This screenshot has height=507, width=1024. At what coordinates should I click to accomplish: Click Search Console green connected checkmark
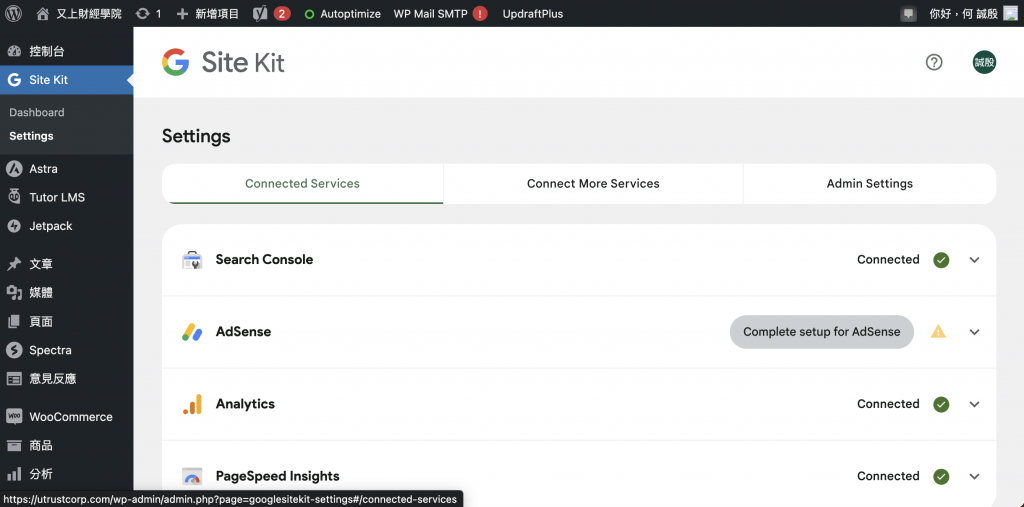pyautogui.click(x=941, y=260)
